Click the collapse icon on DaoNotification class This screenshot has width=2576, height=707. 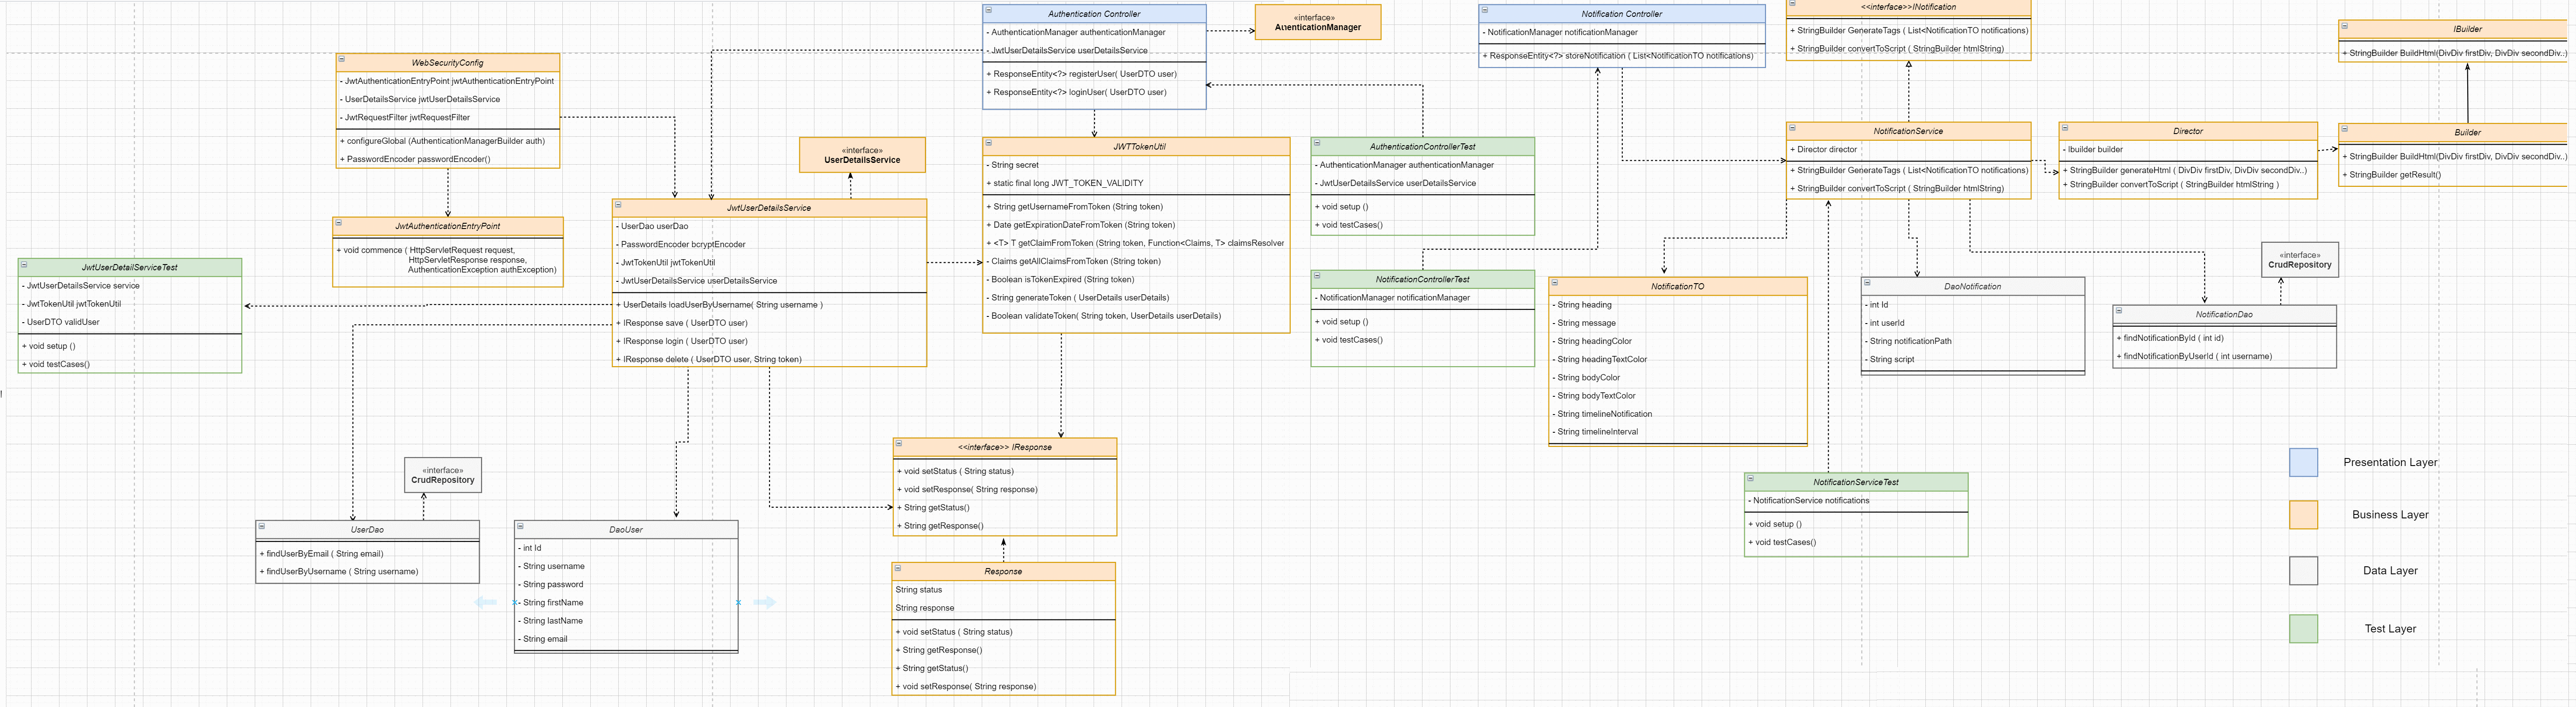click(1867, 283)
